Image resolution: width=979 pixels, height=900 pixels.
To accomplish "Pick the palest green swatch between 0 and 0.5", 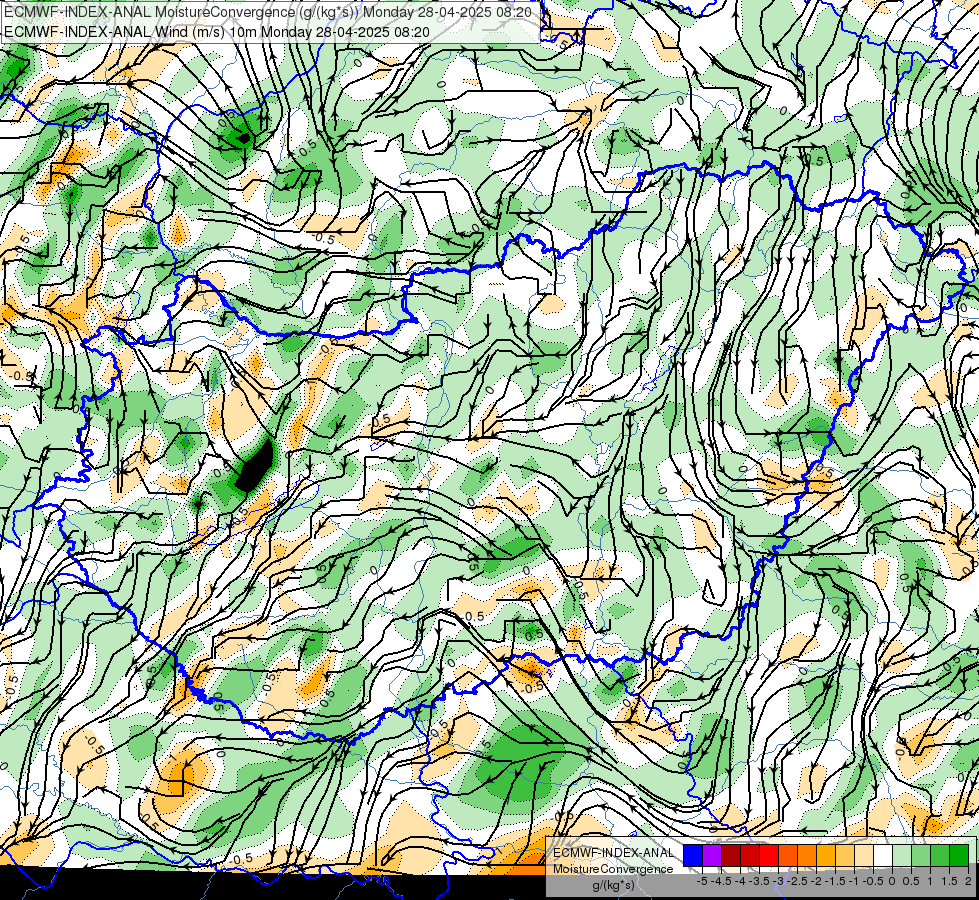I will (902, 856).
